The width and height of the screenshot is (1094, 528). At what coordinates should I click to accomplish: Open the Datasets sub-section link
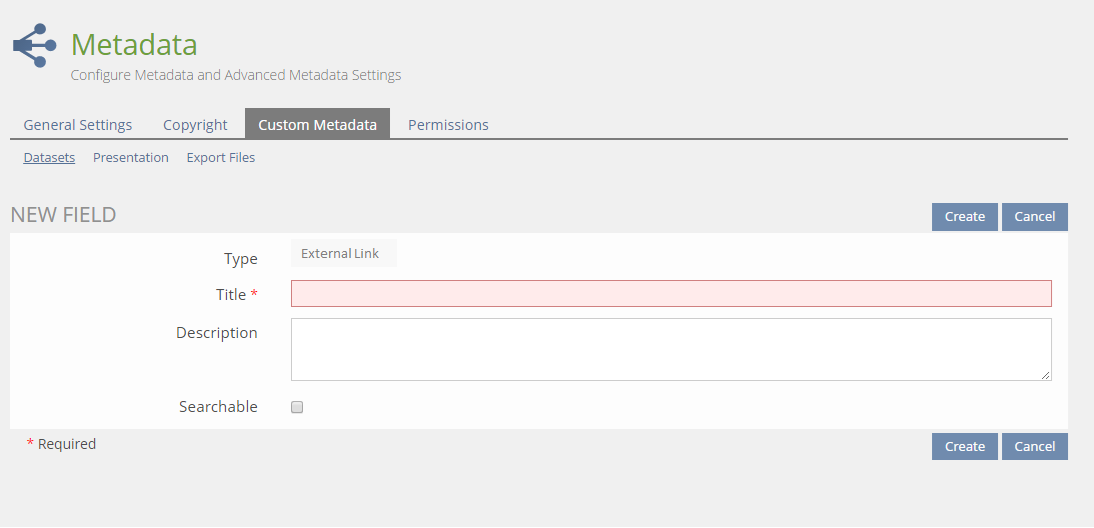point(49,158)
